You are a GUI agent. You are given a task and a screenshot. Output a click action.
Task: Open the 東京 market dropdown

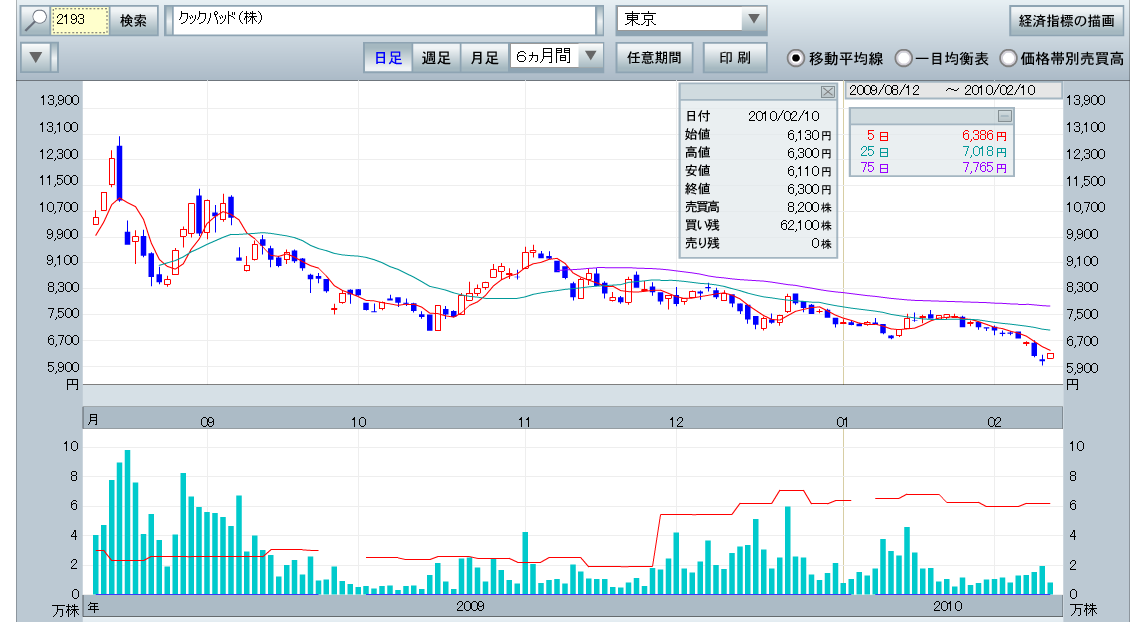pos(752,20)
